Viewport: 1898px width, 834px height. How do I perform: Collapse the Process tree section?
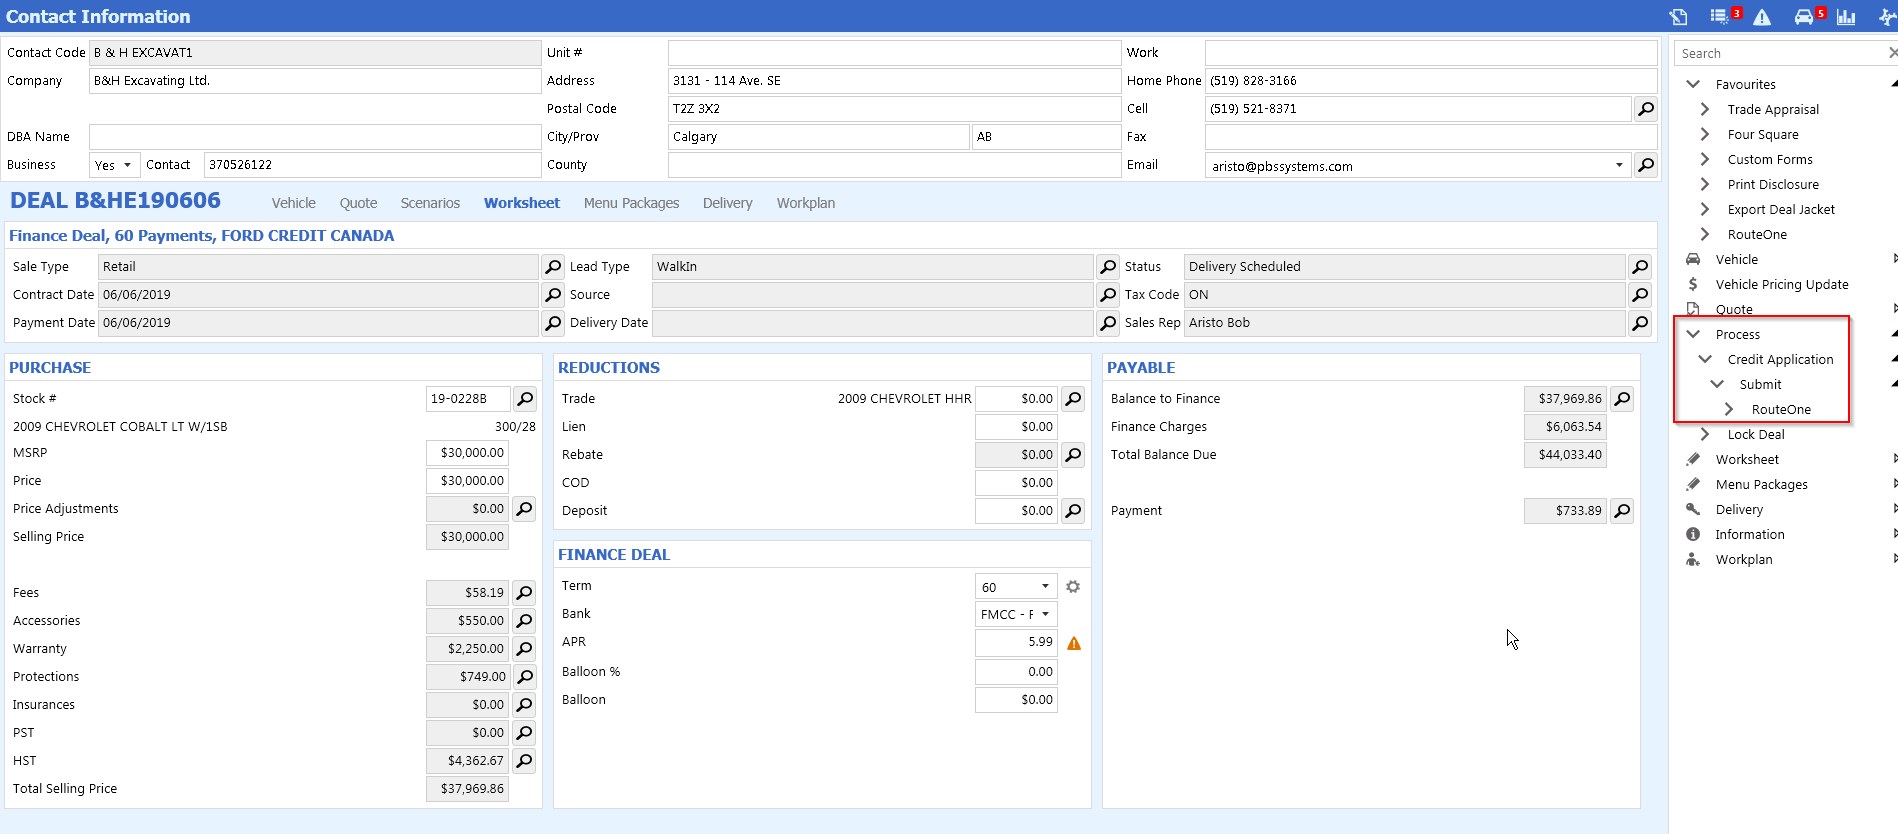pos(1693,334)
